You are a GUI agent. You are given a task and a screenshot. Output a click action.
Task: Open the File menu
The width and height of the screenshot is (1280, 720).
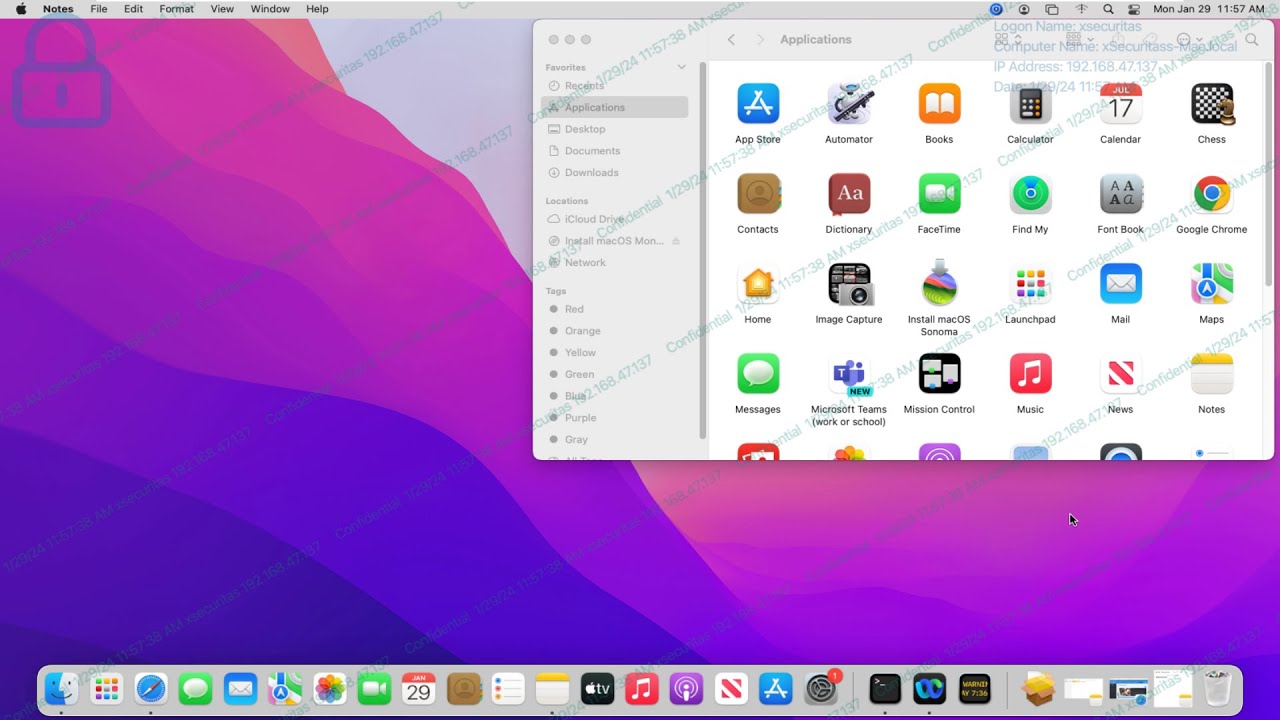pos(99,9)
